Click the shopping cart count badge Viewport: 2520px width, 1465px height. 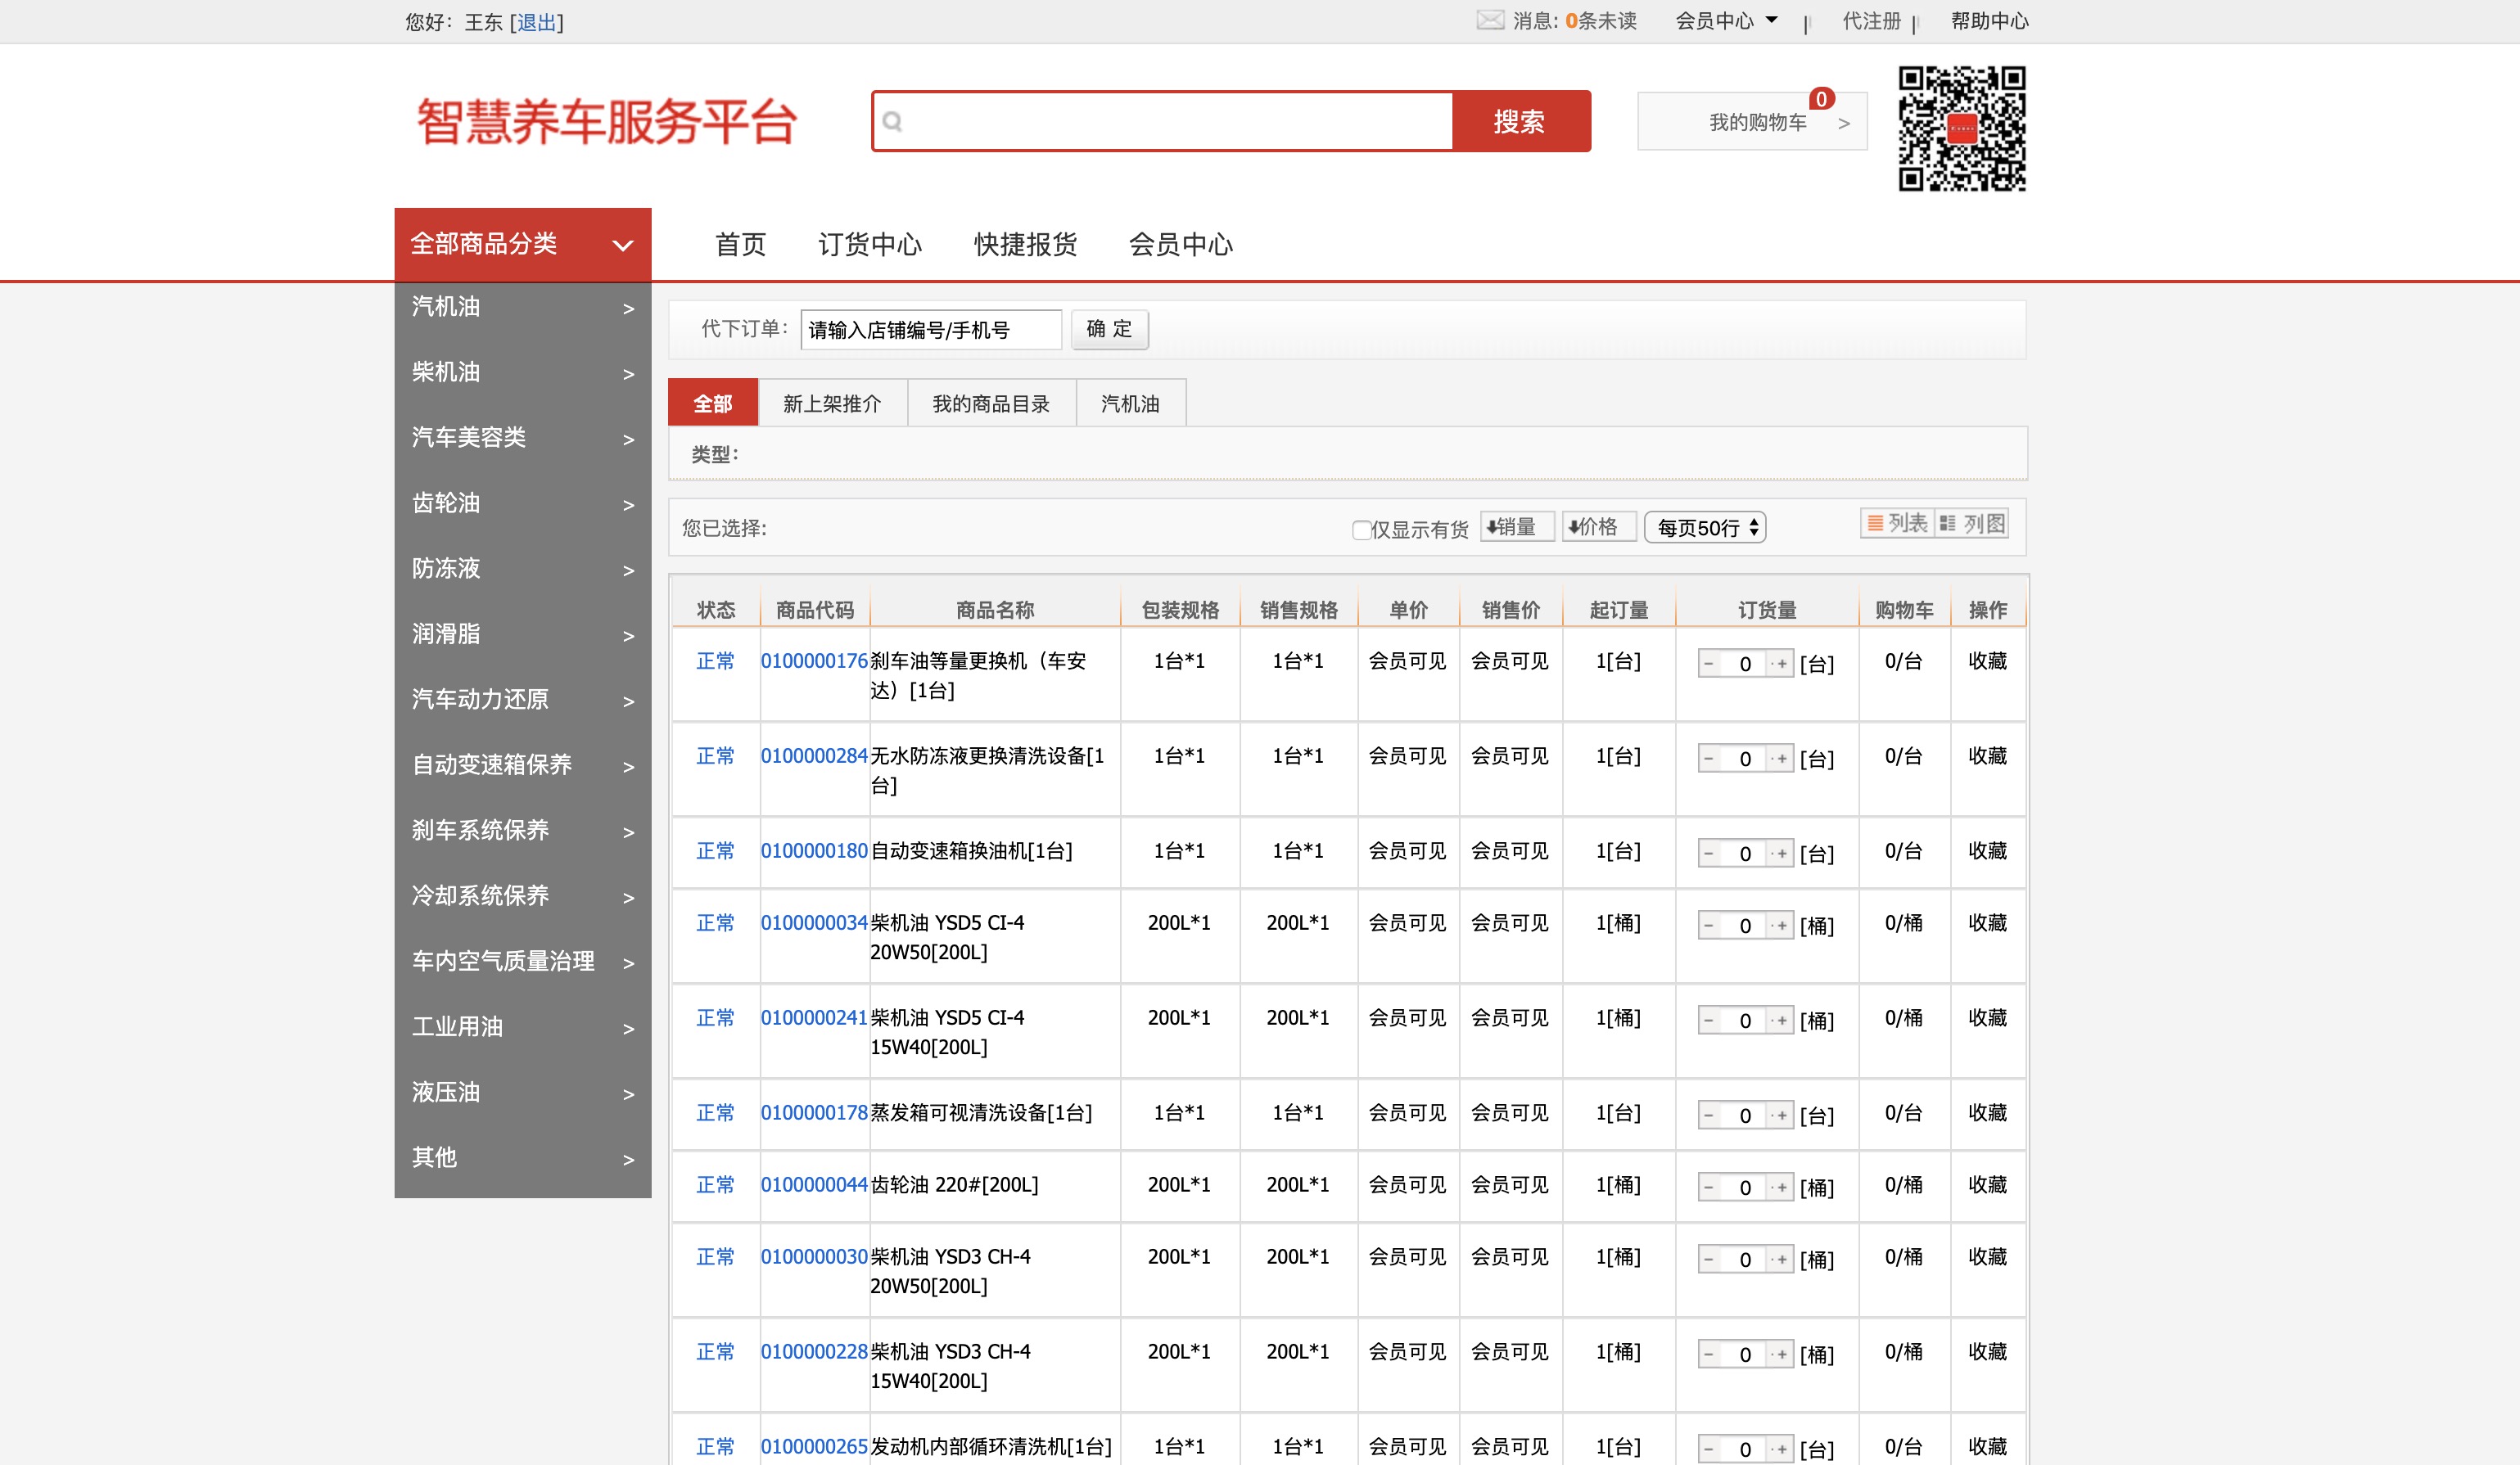pyautogui.click(x=1821, y=98)
